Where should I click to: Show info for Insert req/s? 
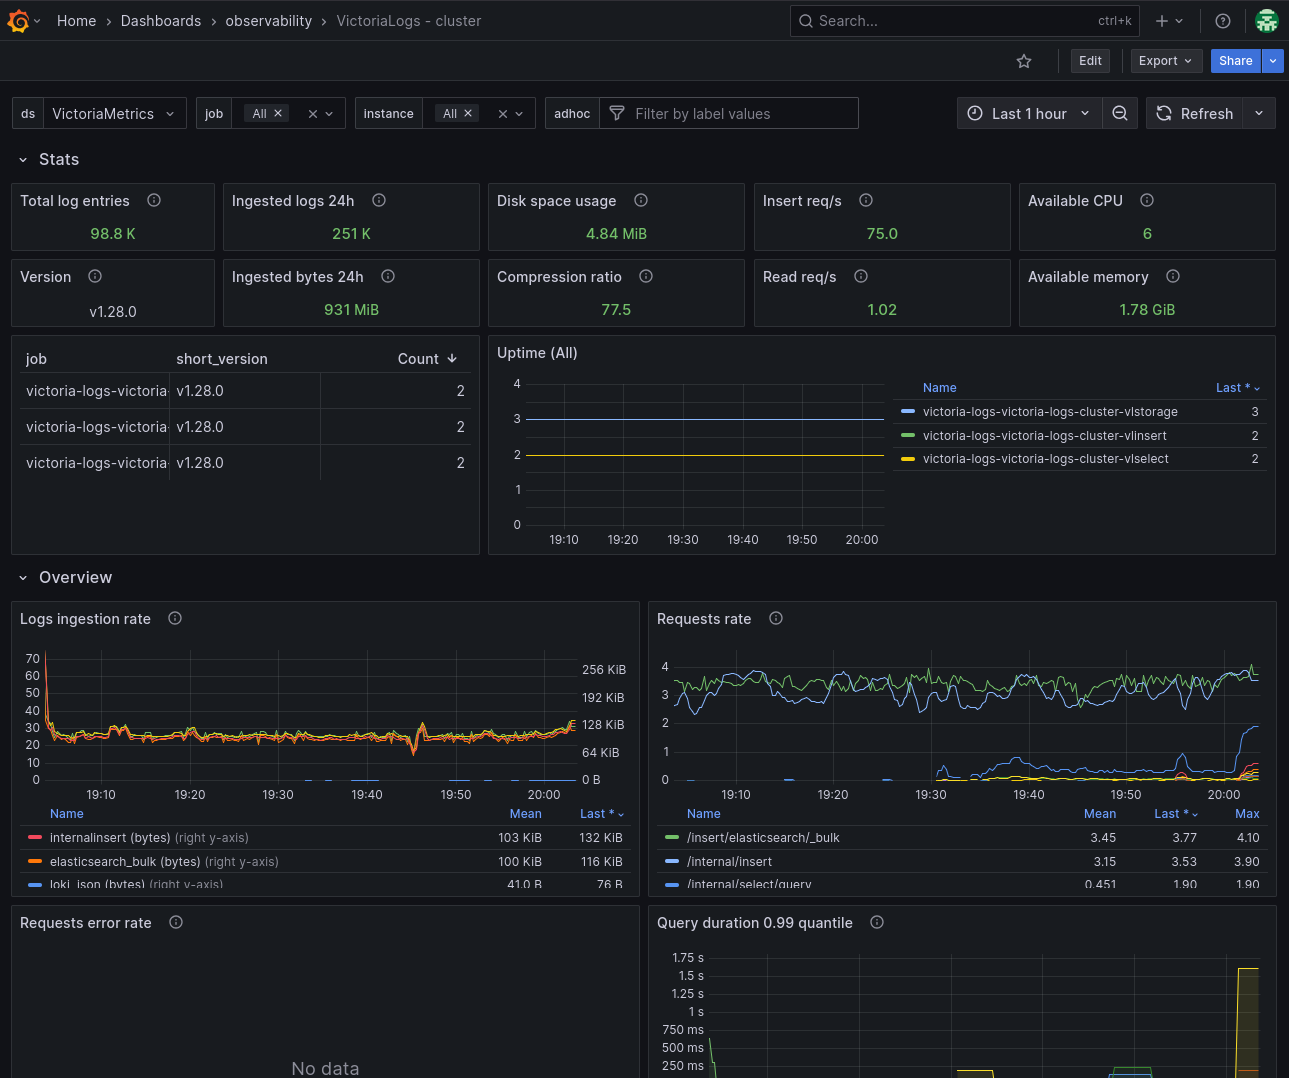tap(866, 200)
